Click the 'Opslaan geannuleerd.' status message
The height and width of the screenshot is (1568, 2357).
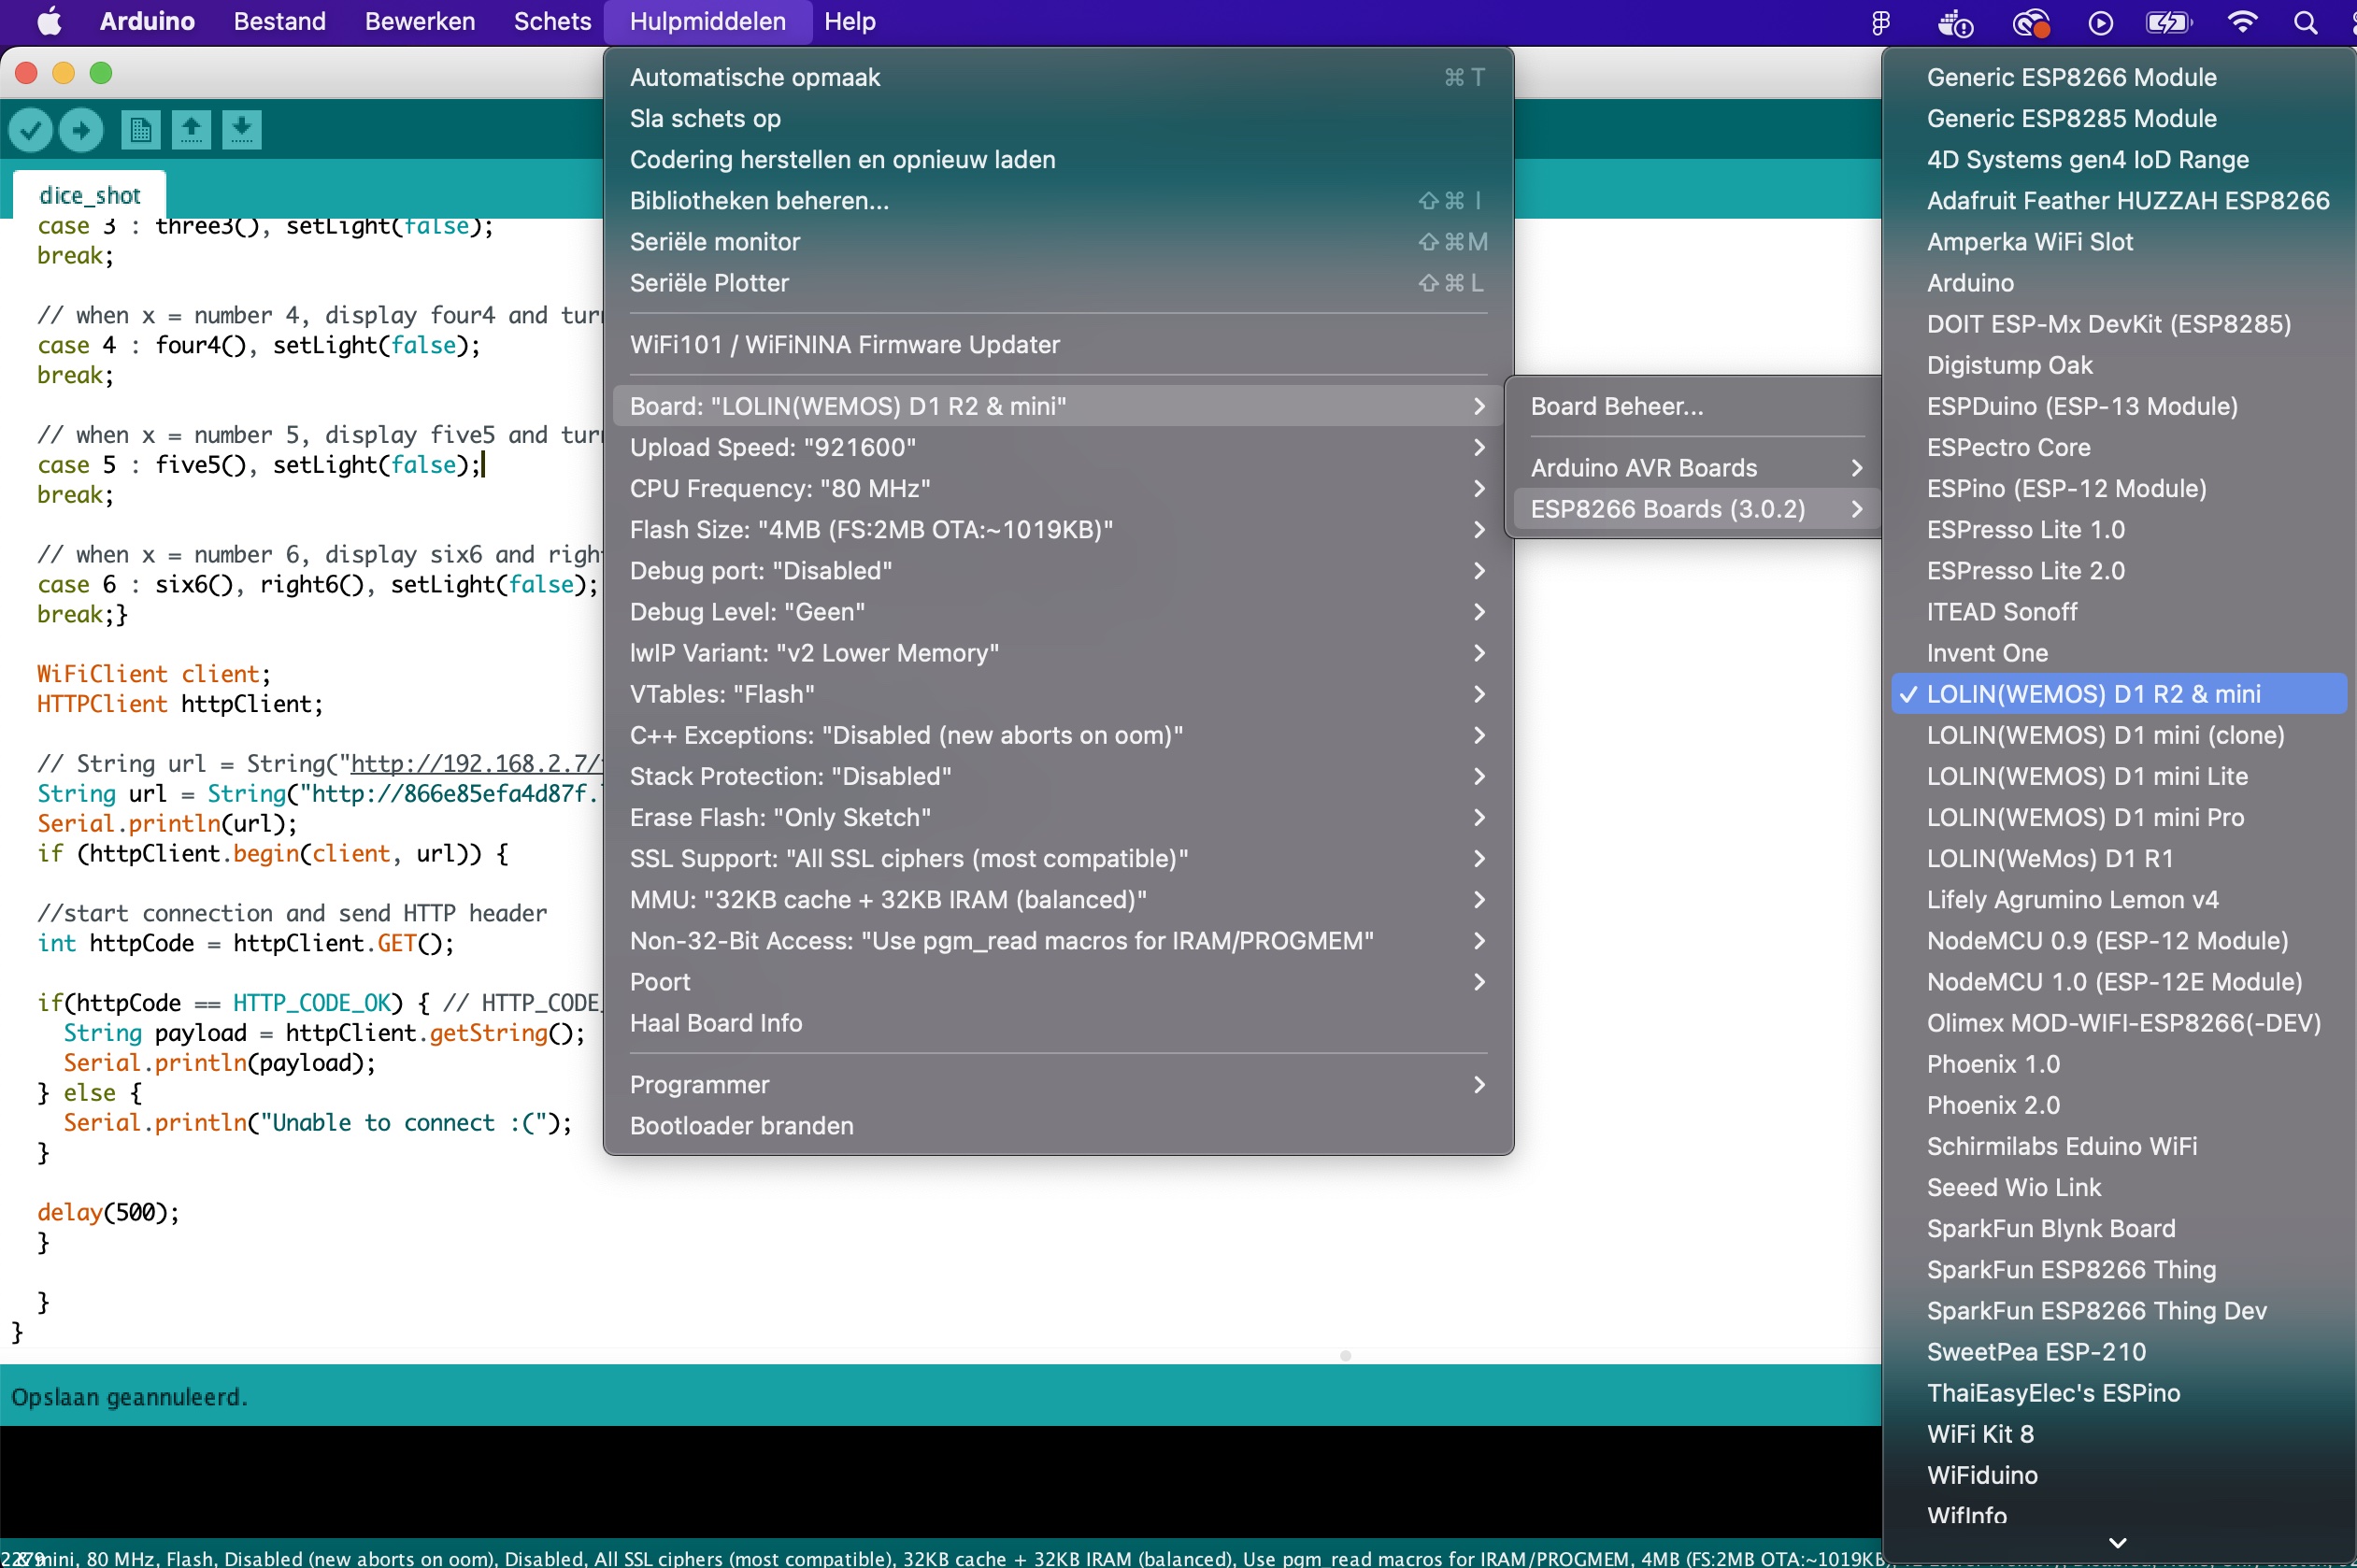[129, 1397]
